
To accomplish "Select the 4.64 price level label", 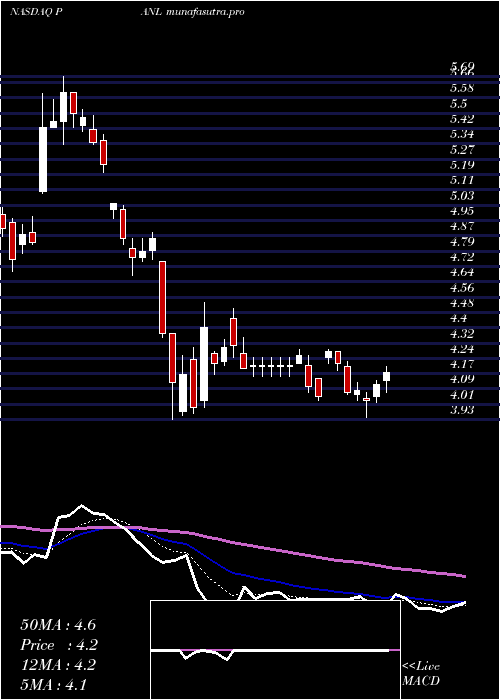I will 462,272.
